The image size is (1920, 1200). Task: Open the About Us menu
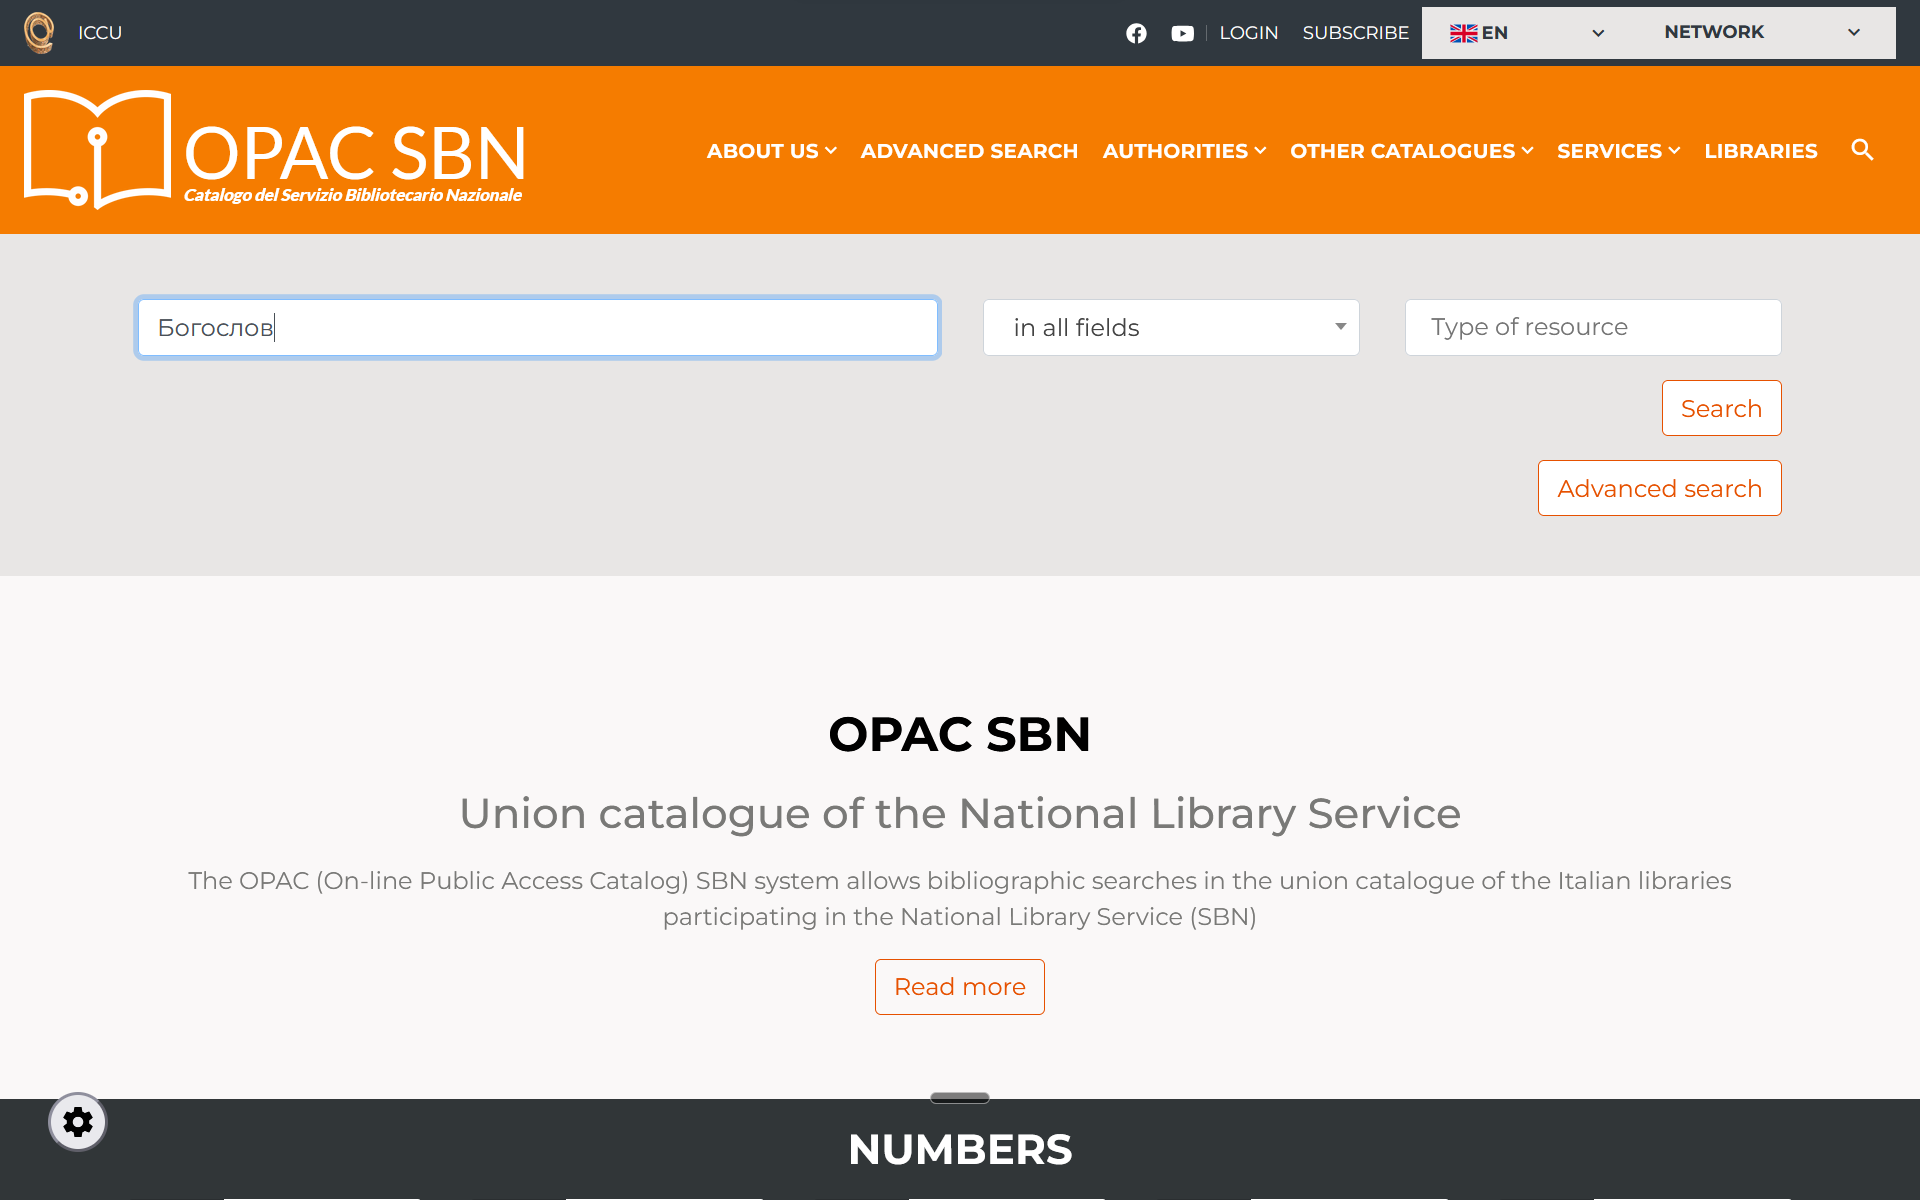pos(771,151)
